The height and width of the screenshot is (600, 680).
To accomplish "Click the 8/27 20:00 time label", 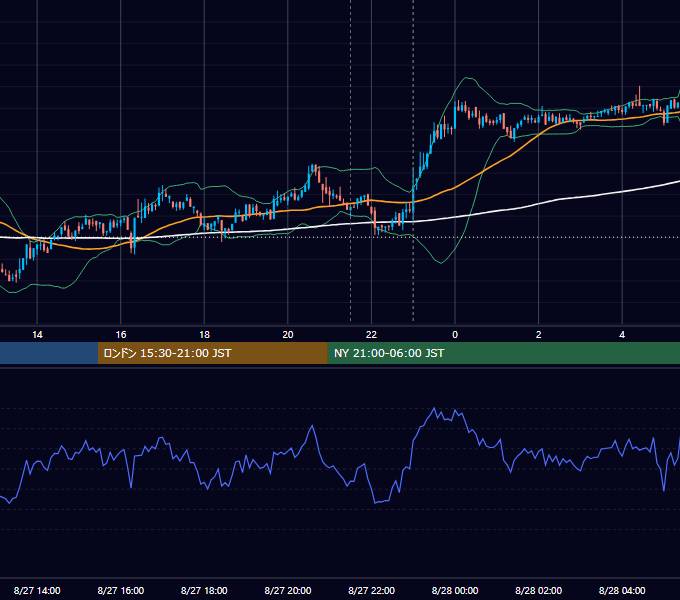I will [x=288, y=590].
